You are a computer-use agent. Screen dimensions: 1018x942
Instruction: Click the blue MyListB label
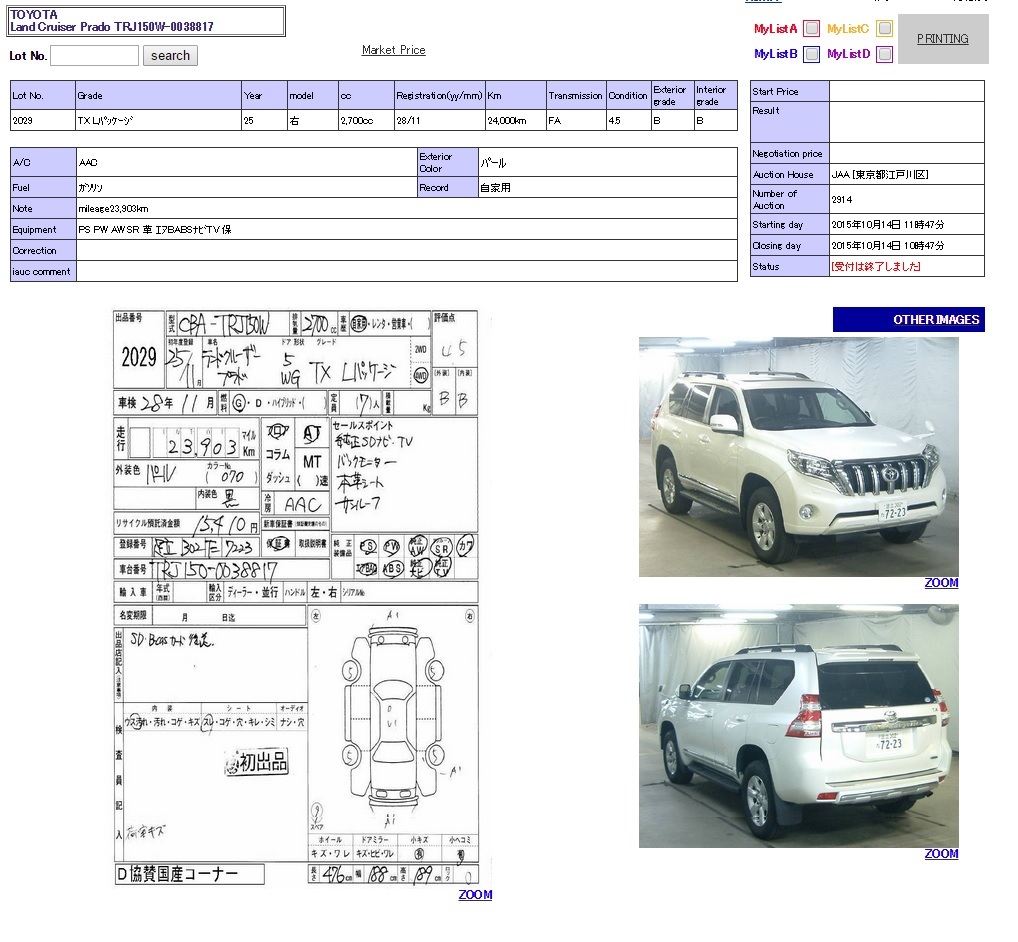[x=775, y=54]
